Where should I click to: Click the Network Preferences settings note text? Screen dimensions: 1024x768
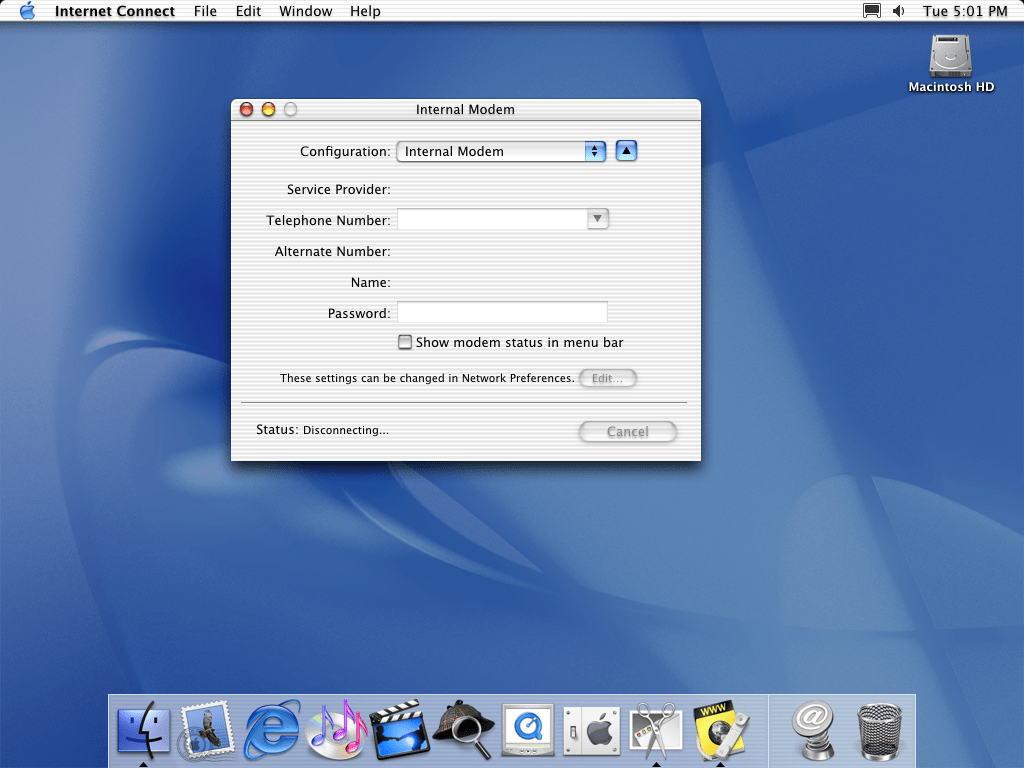tap(427, 378)
